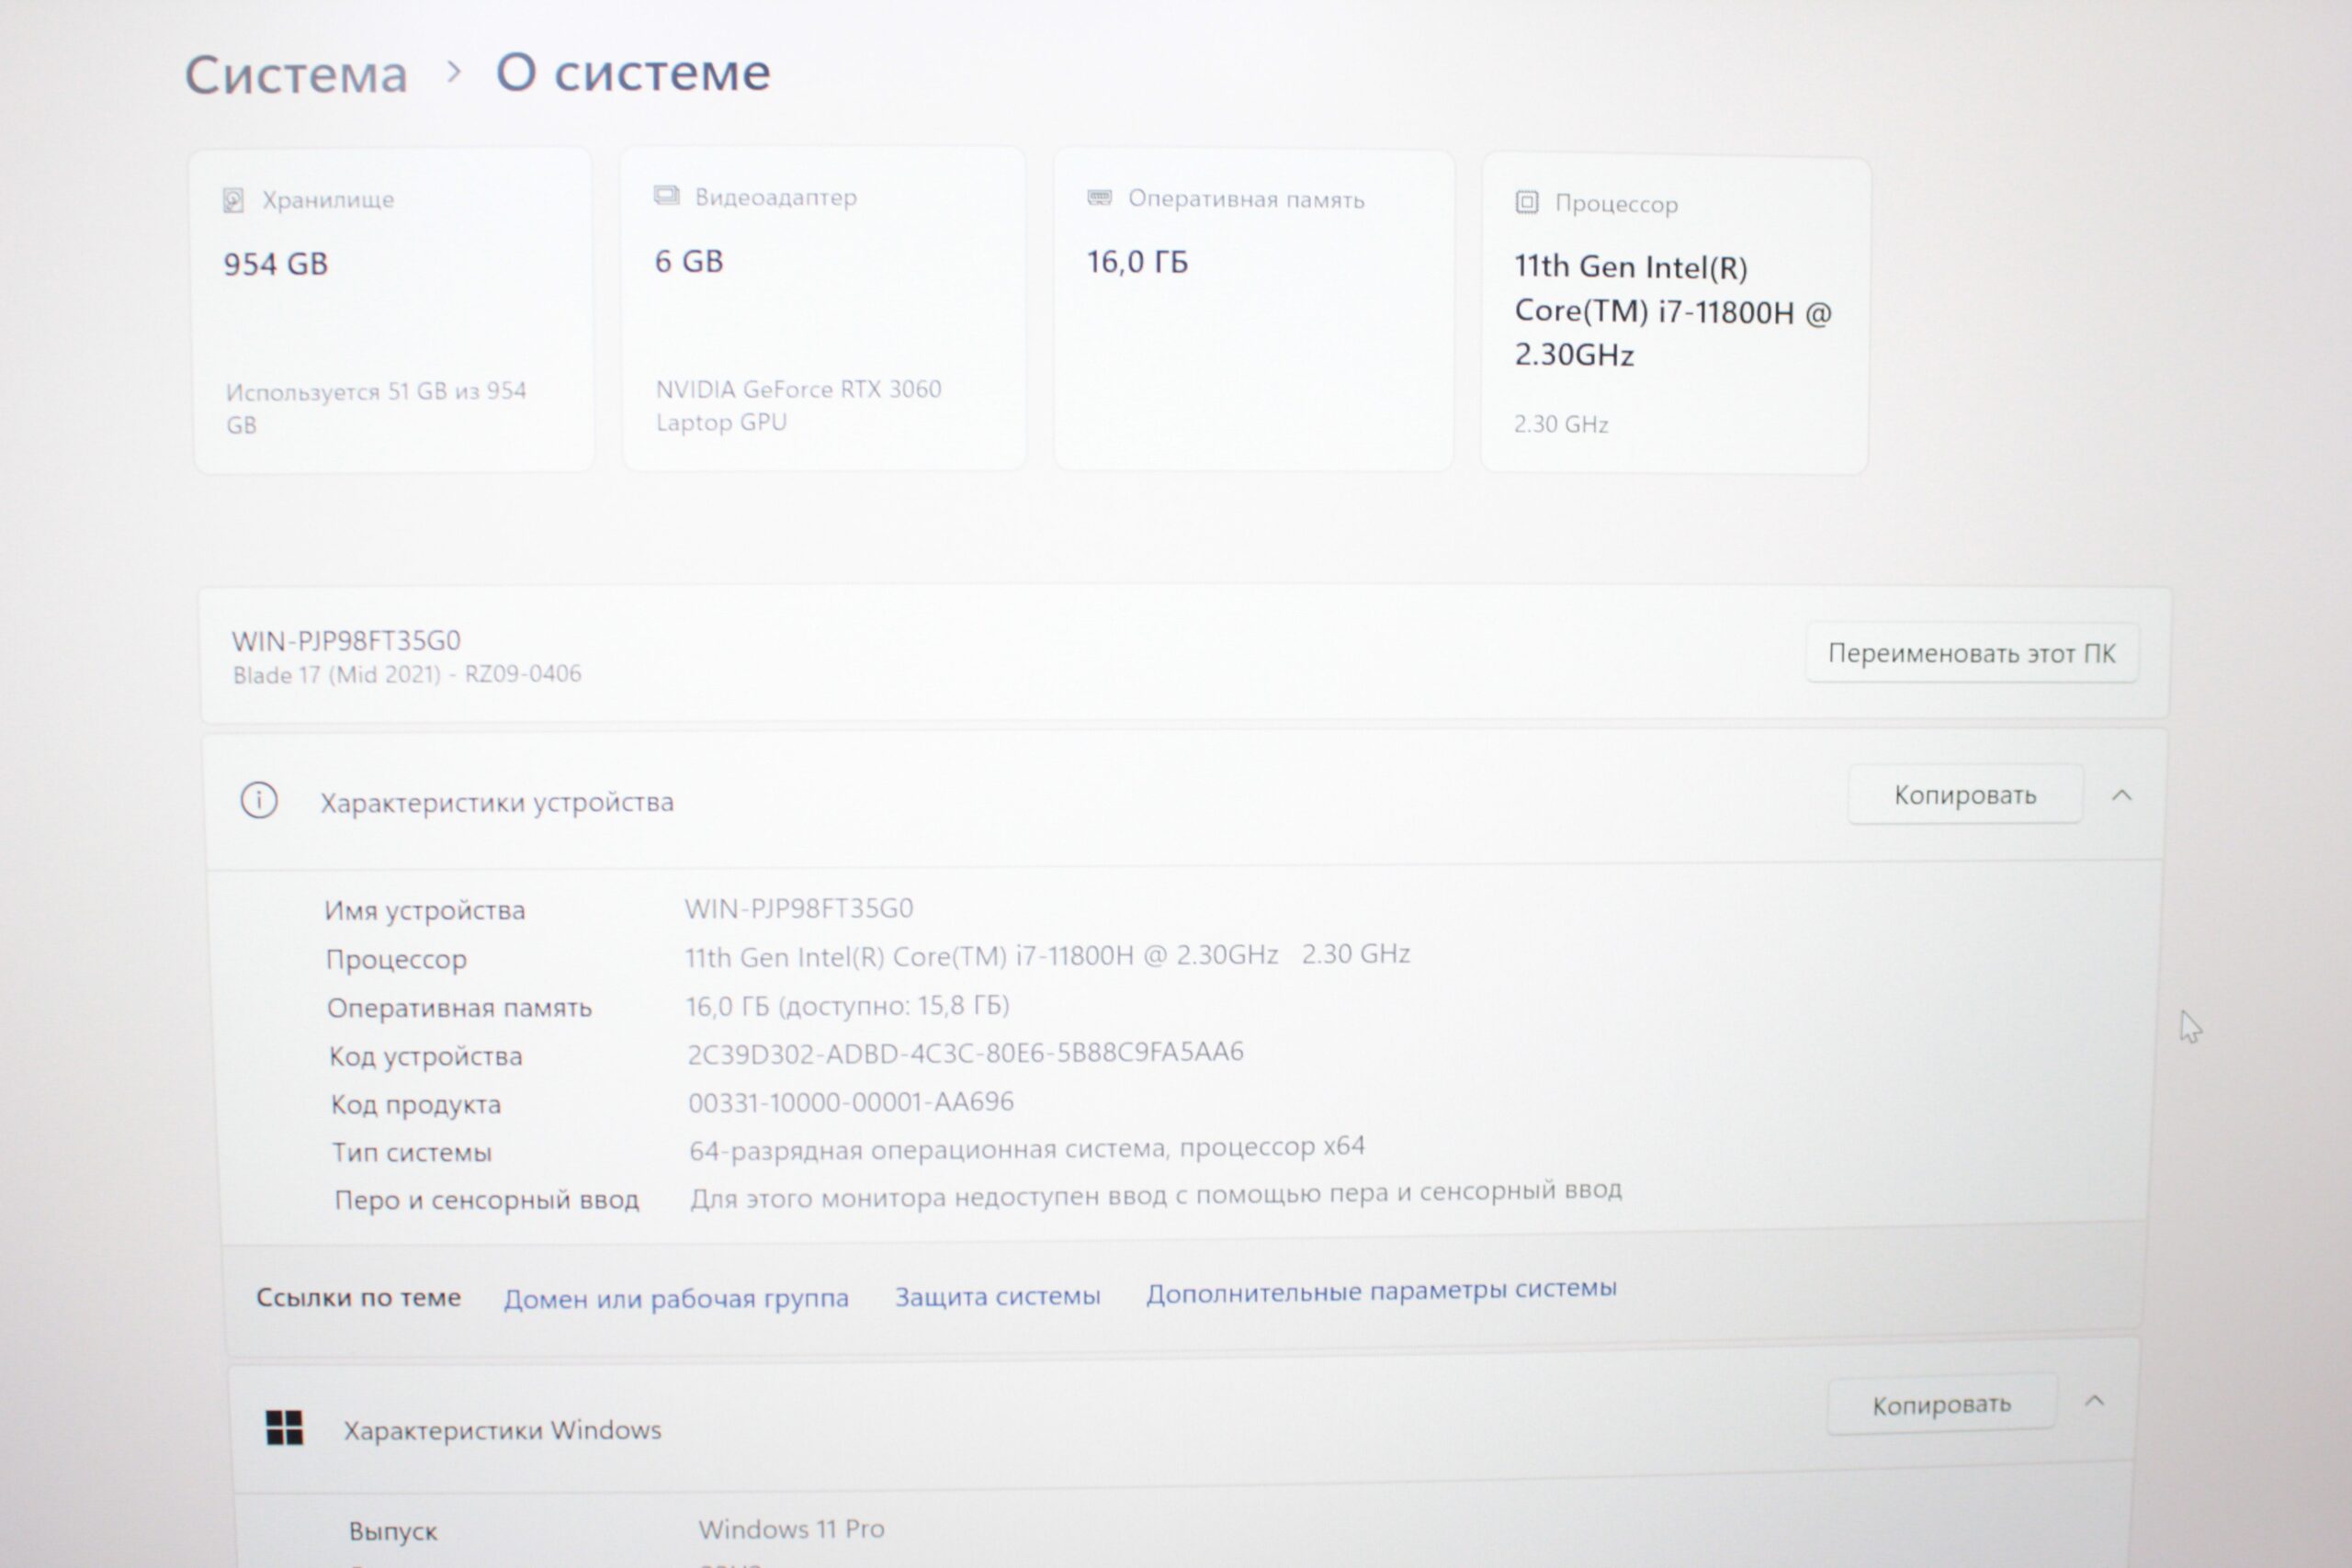Image resolution: width=2352 pixels, height=1568 pixels.
Task: Click the Video adapter icon
Action: [666, 196]
